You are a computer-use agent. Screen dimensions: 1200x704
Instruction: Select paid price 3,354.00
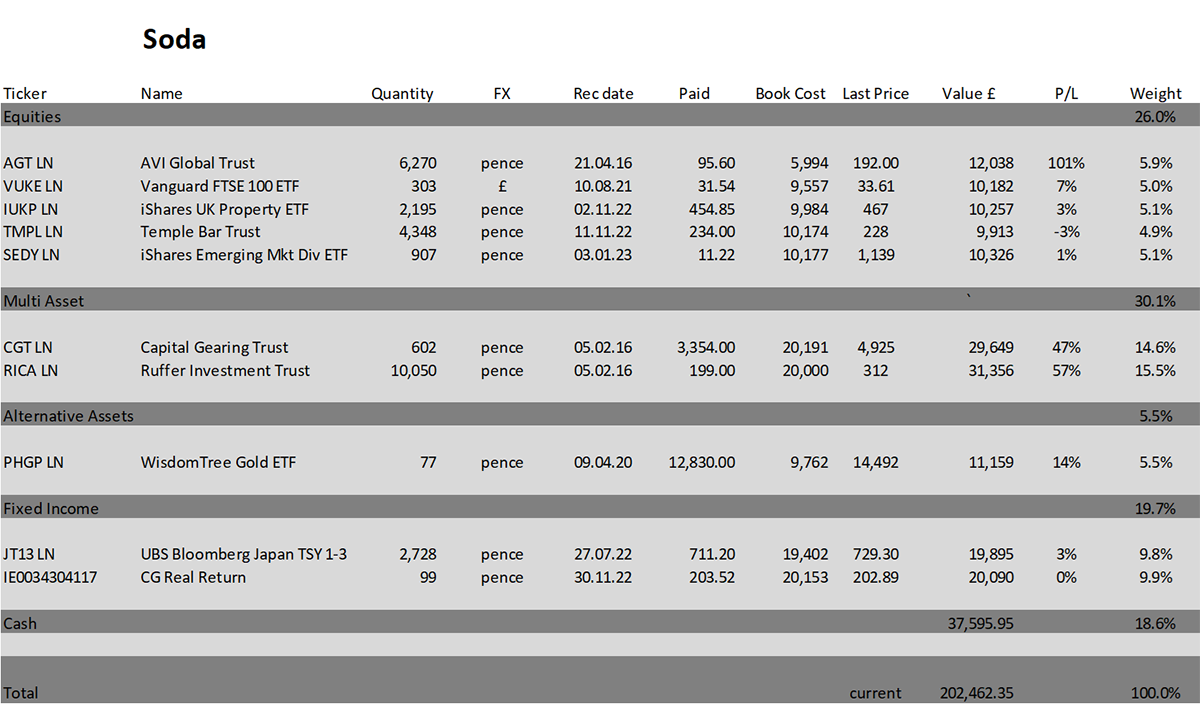coord(706,348)
